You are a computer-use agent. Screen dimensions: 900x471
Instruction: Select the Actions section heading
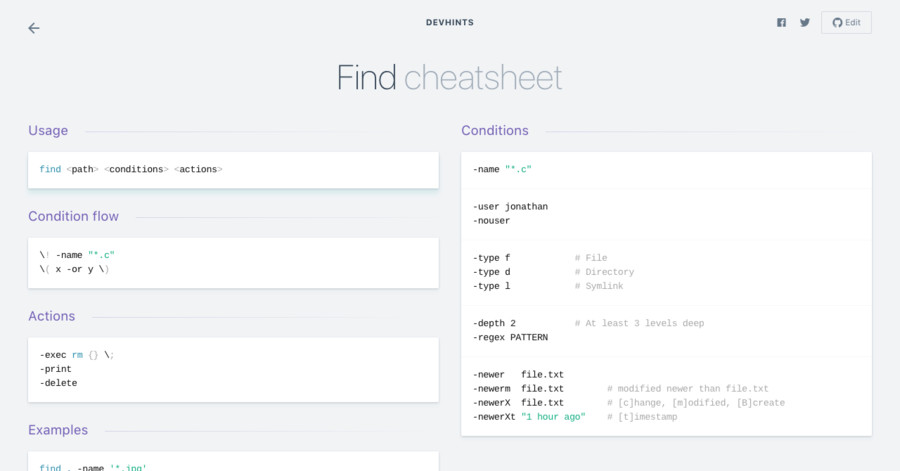(x=51, y=316)
